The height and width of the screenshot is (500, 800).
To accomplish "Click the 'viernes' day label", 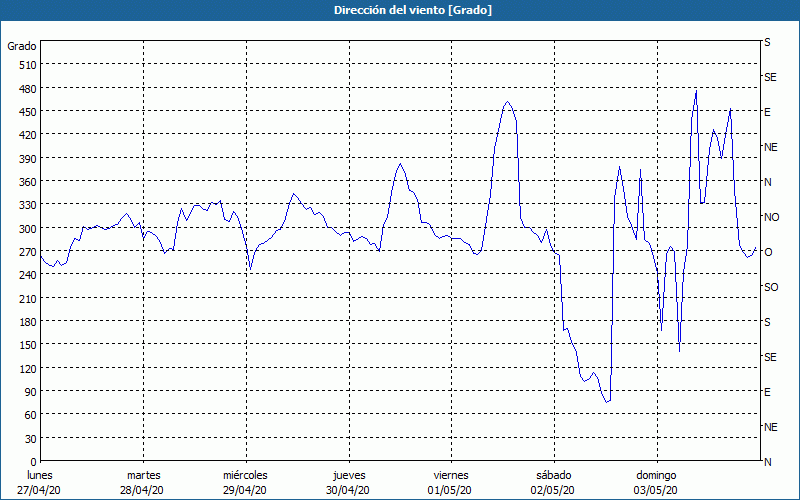I will click(x=451, y=476).
